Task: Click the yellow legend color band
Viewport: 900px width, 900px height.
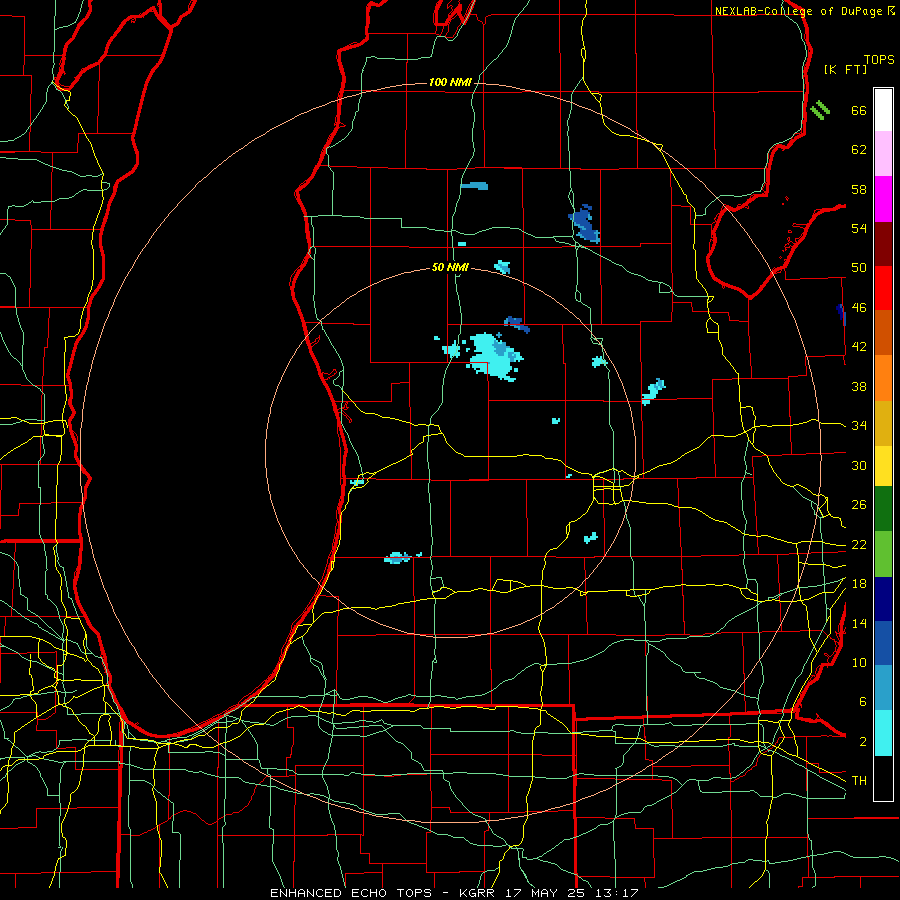Action: [883, 466]
